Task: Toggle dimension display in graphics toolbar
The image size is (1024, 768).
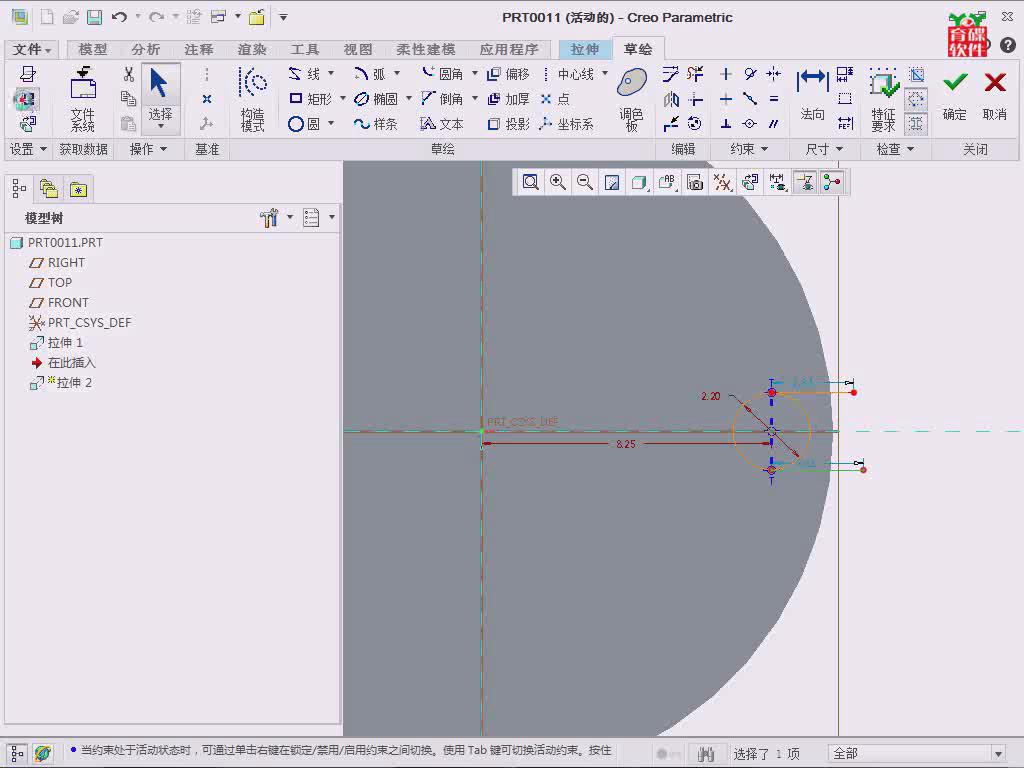Action: coord(777,182)
